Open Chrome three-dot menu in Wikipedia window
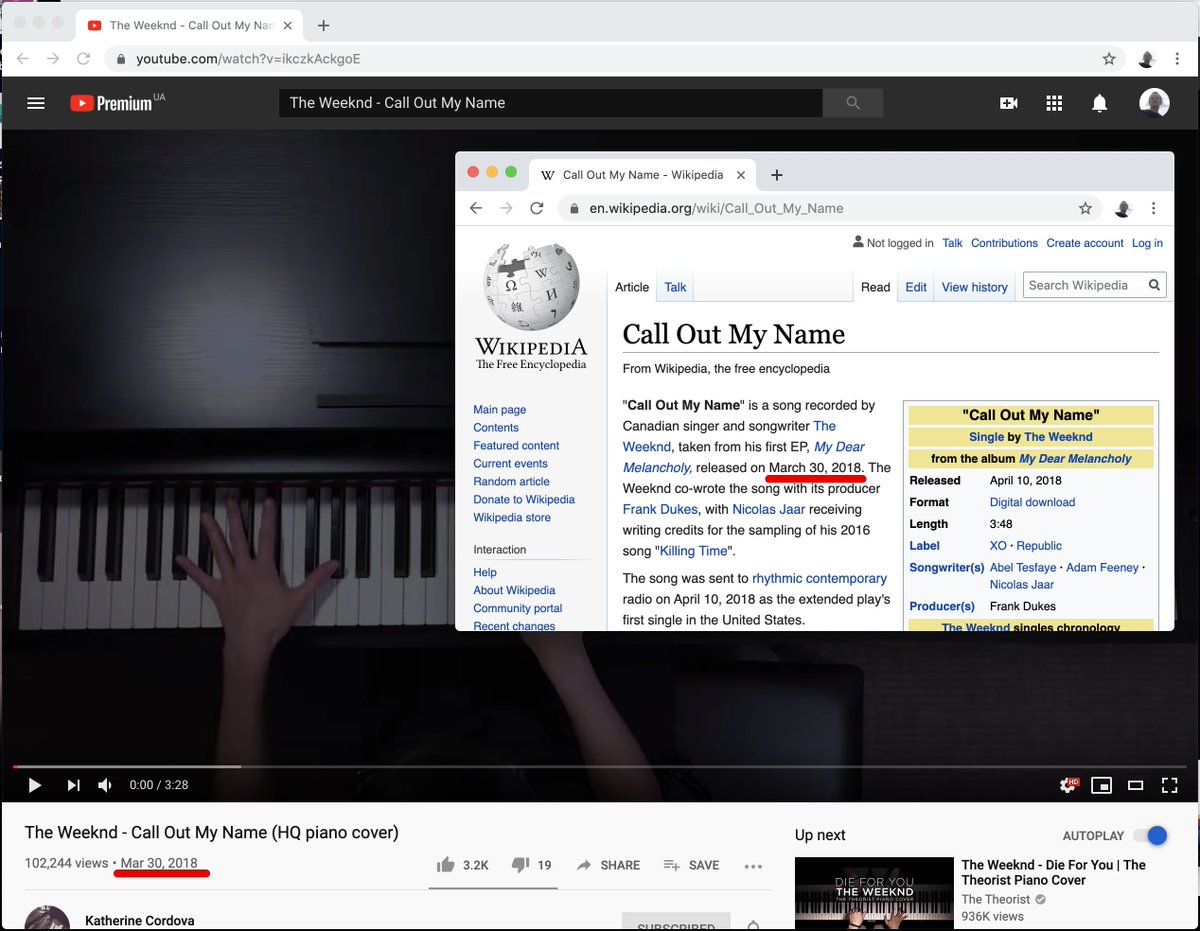Image resolution: width=1200 pixels, height=931 pixels. (1155, 208)
